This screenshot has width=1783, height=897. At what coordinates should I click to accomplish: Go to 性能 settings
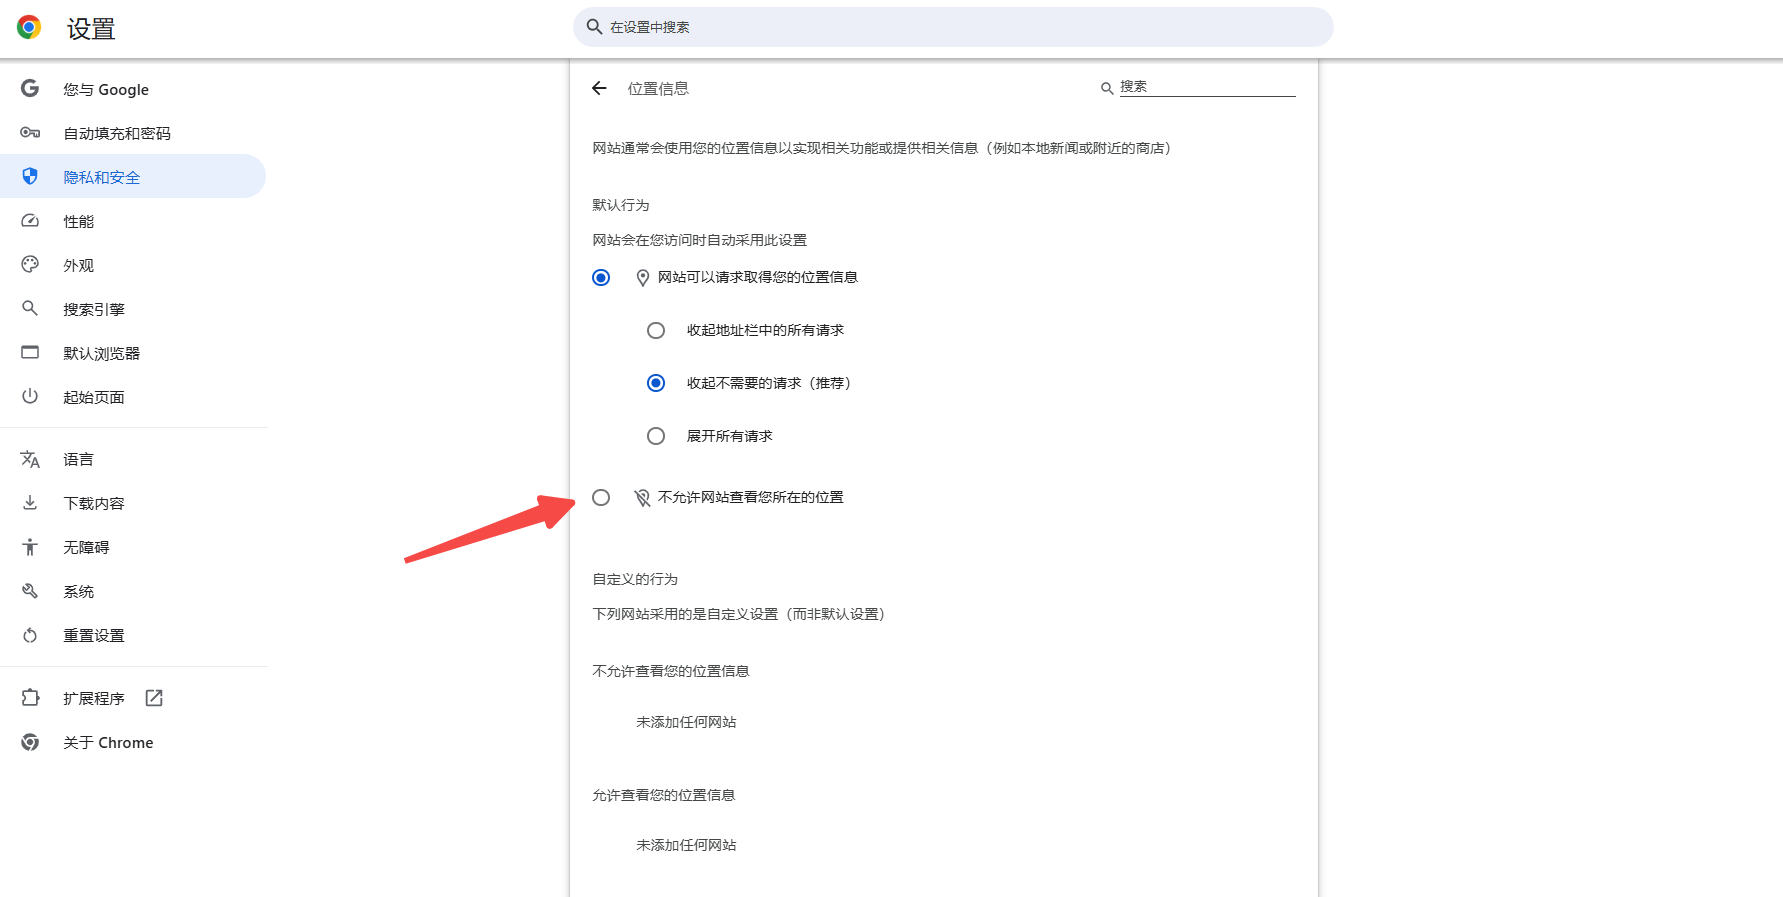tap(133, 221)
